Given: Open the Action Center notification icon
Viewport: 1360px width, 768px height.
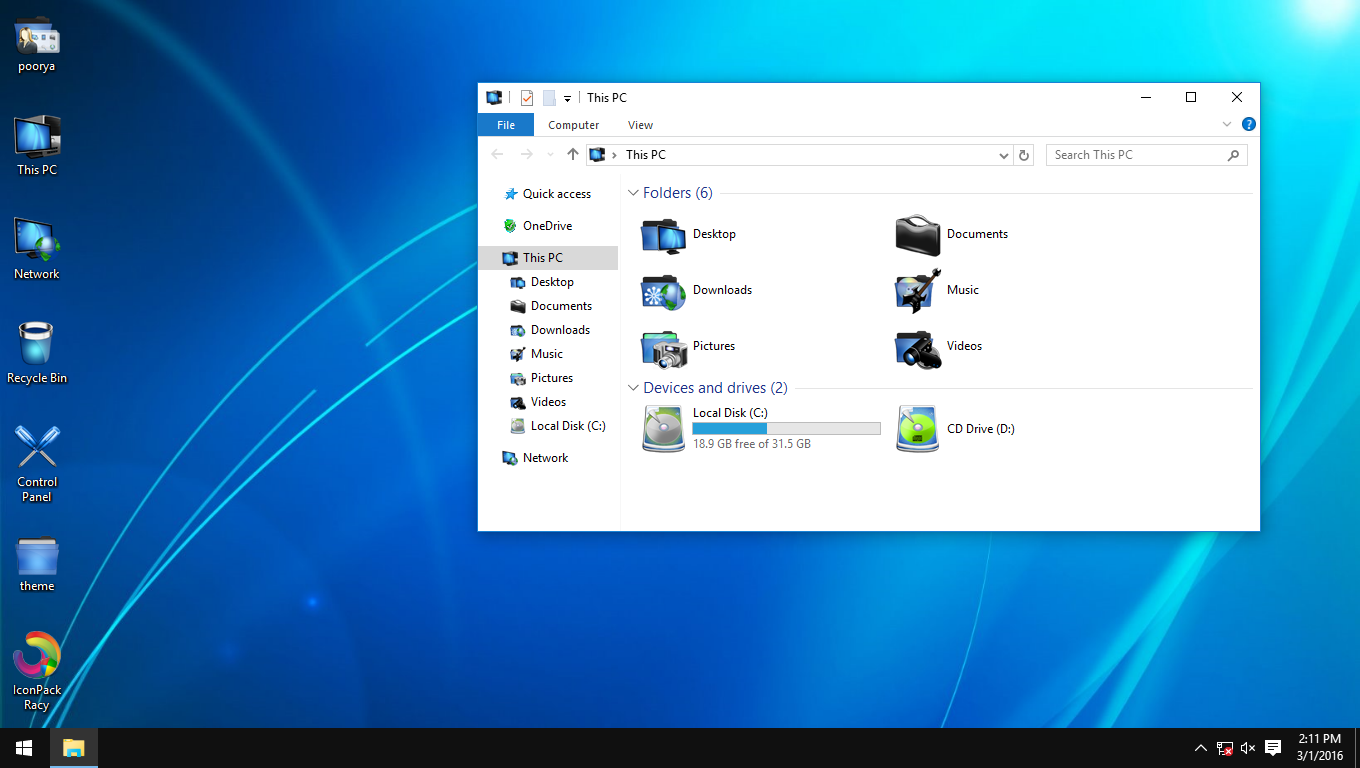Looking at the screenshot, I should point(1272,747).
